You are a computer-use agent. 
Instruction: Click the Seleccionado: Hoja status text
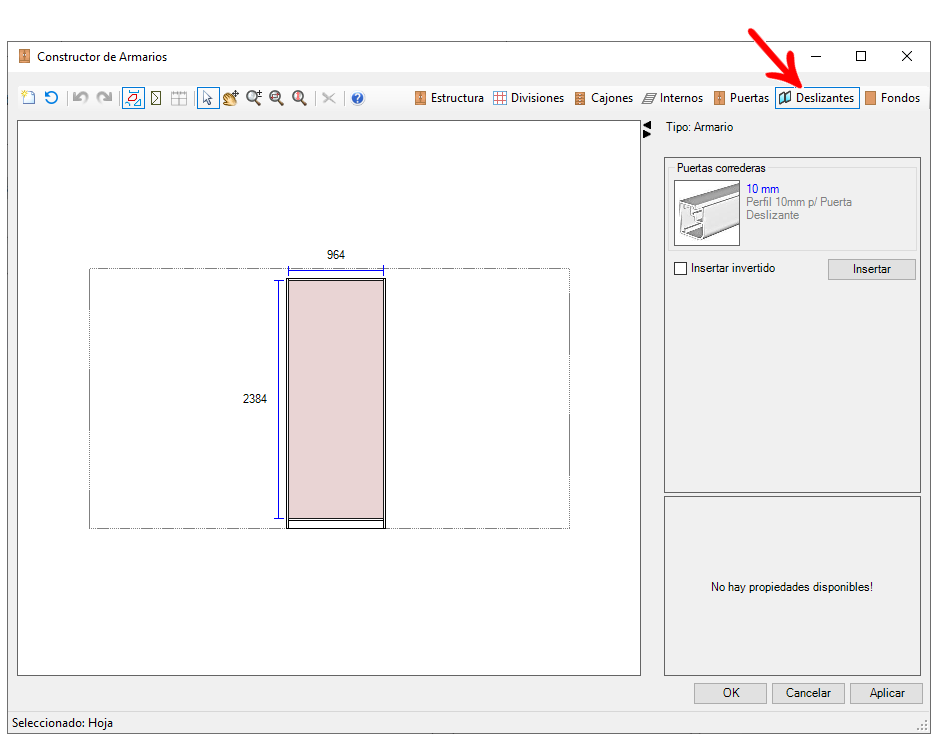[63, 723]
